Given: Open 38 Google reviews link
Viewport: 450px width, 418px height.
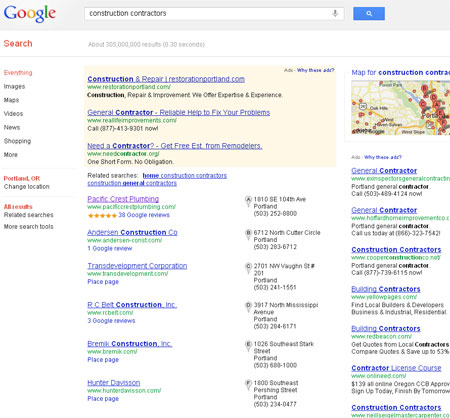Looking at the screenshot, I should [144, 215].
